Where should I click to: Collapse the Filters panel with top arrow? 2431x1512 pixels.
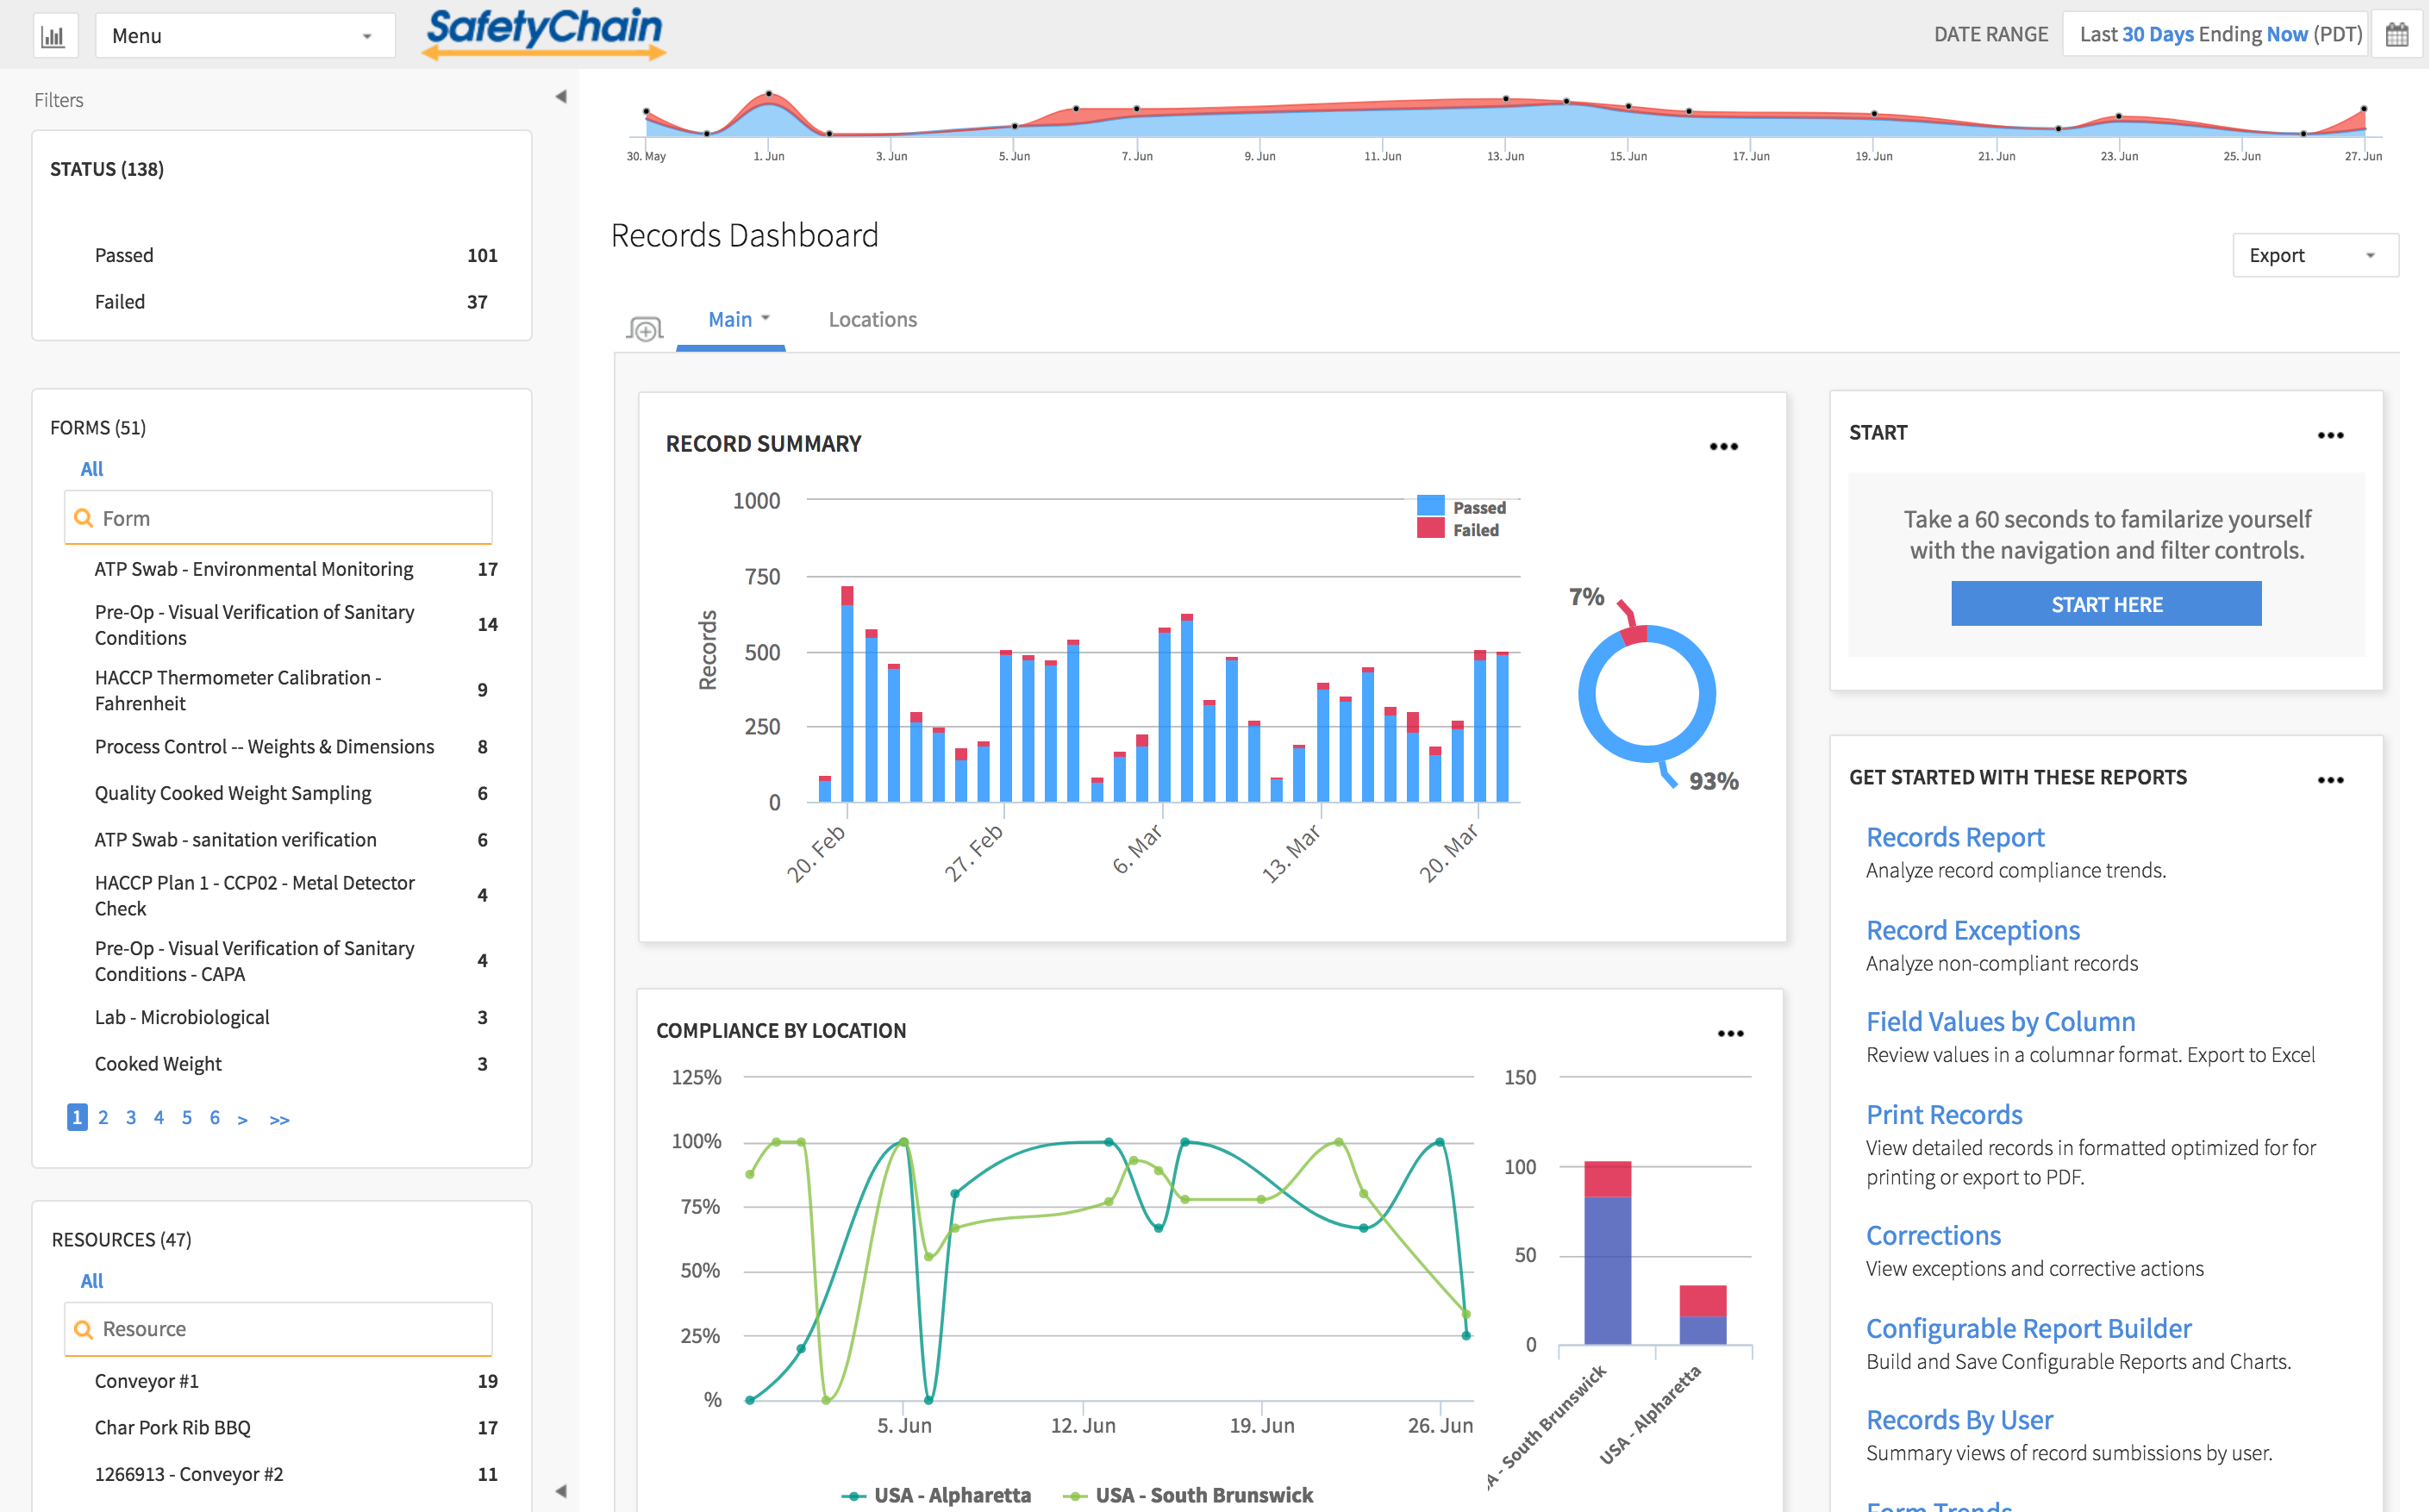tap(561, 97)
